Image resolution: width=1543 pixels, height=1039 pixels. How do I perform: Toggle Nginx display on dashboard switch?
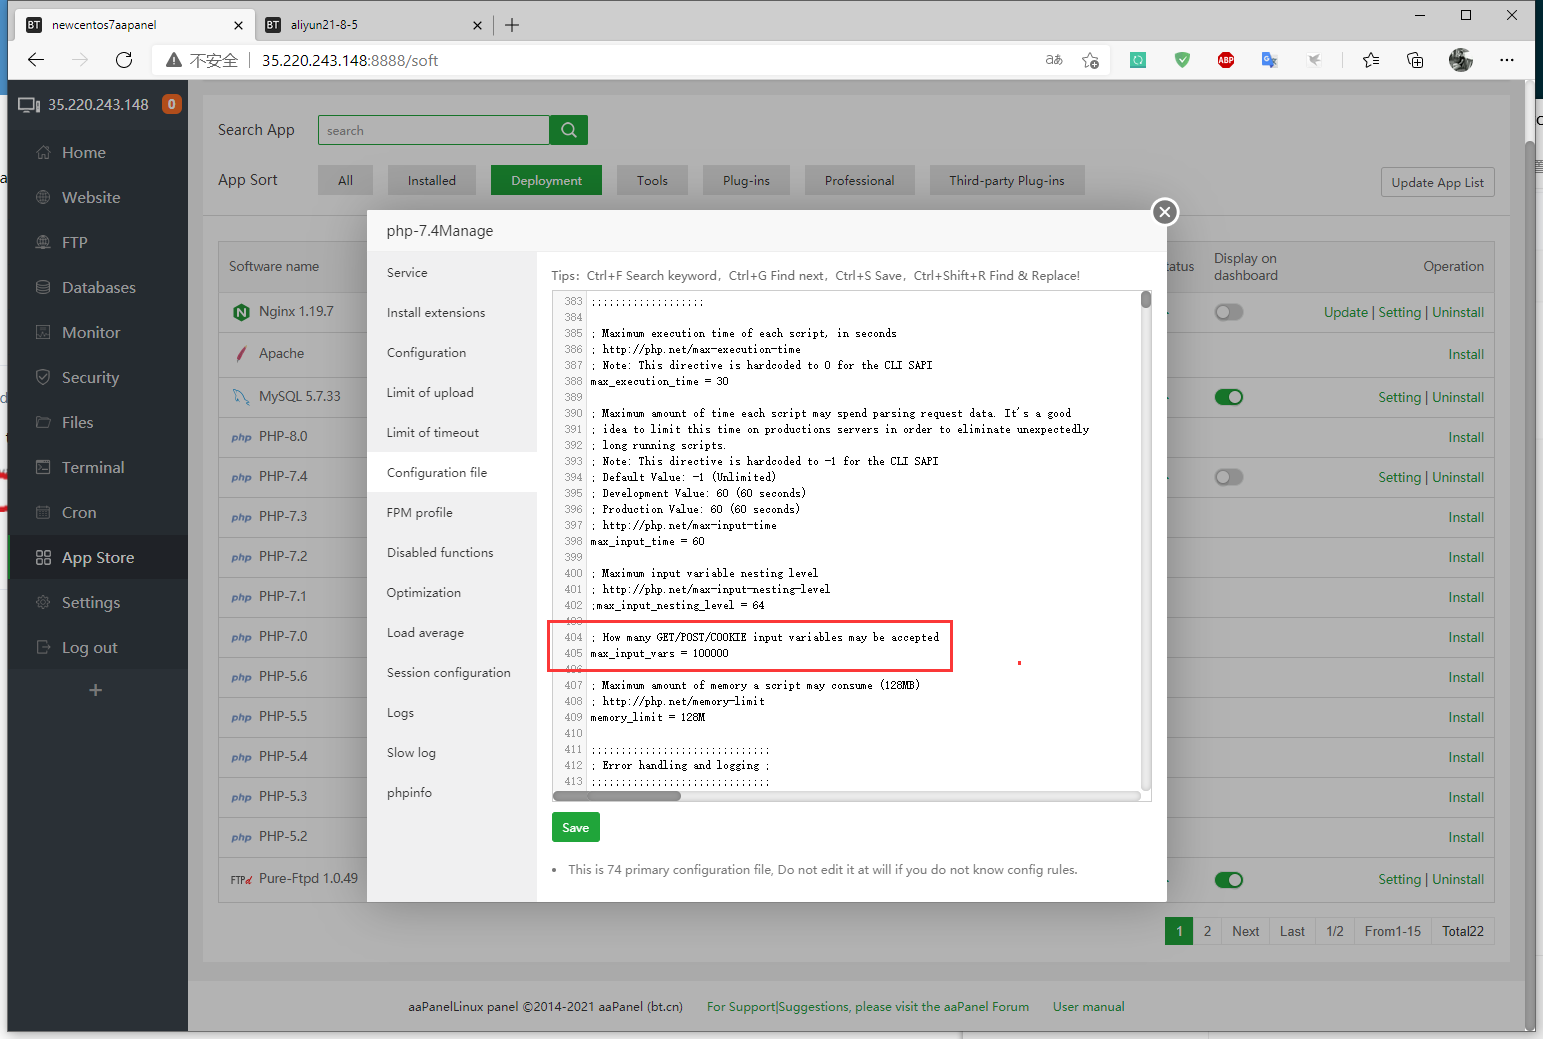click(x=1229, y=312)
